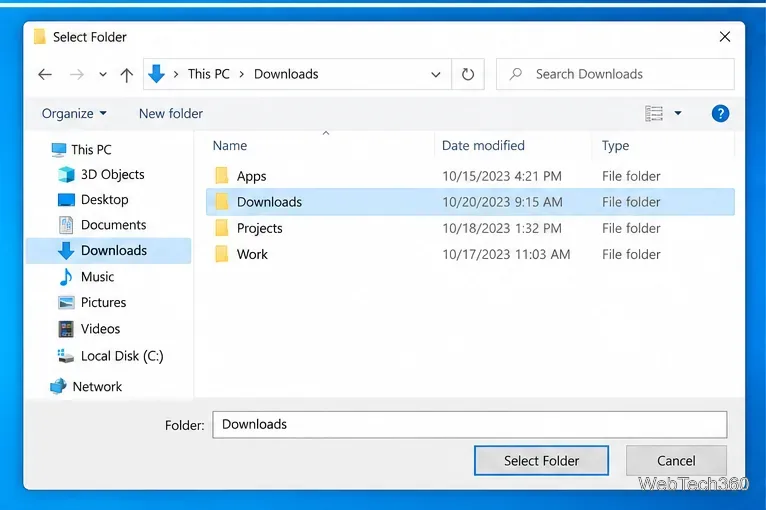Screen dimensions: 766x510
Task: Click the Documents page icon in sidebar
Action: [66, 225]
